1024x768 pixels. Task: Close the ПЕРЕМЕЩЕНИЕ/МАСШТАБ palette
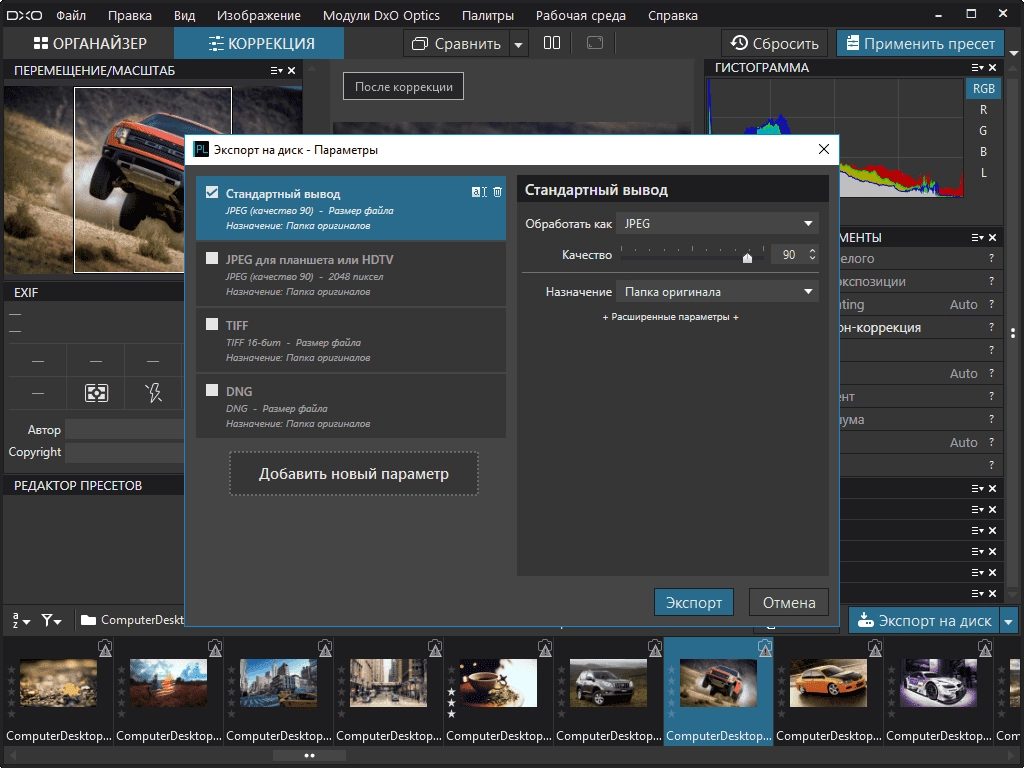tap(291, 71)
